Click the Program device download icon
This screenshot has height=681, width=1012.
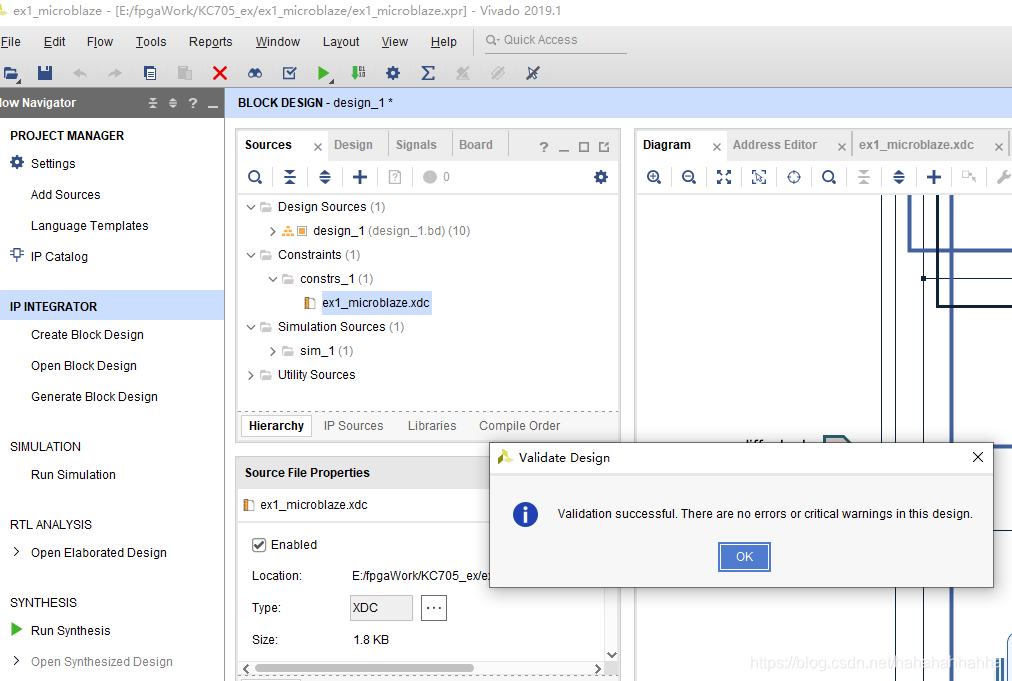(x=358, y=73)
